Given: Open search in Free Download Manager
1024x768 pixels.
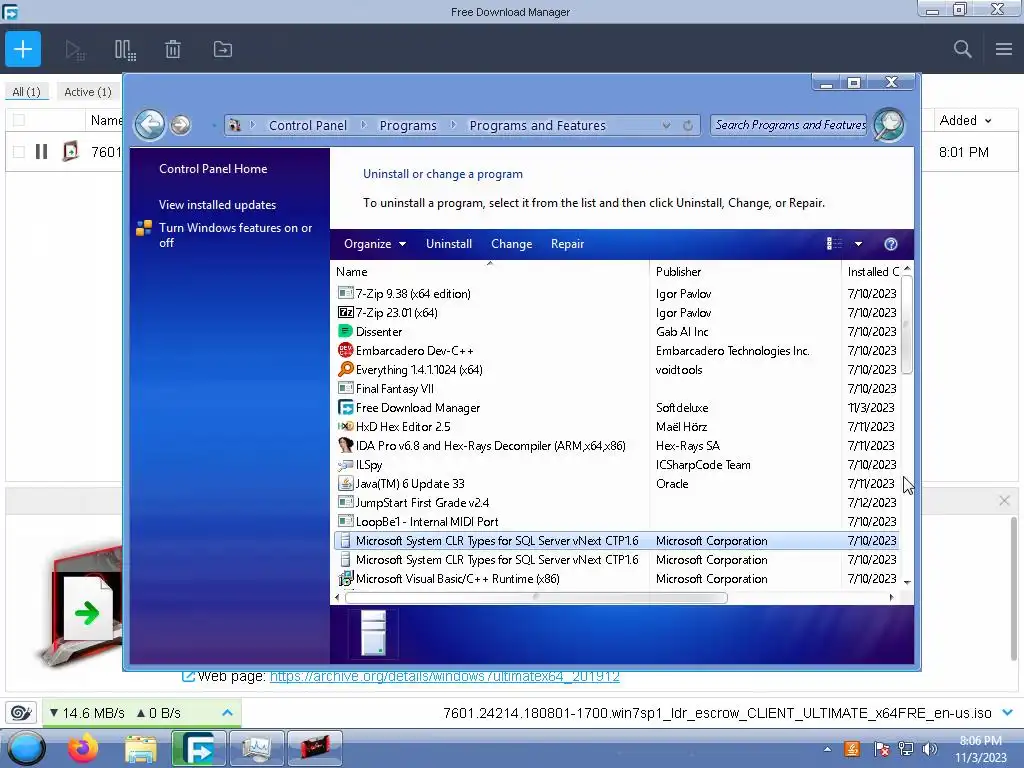Looking at the screenshot, I should tap(962, 49).
